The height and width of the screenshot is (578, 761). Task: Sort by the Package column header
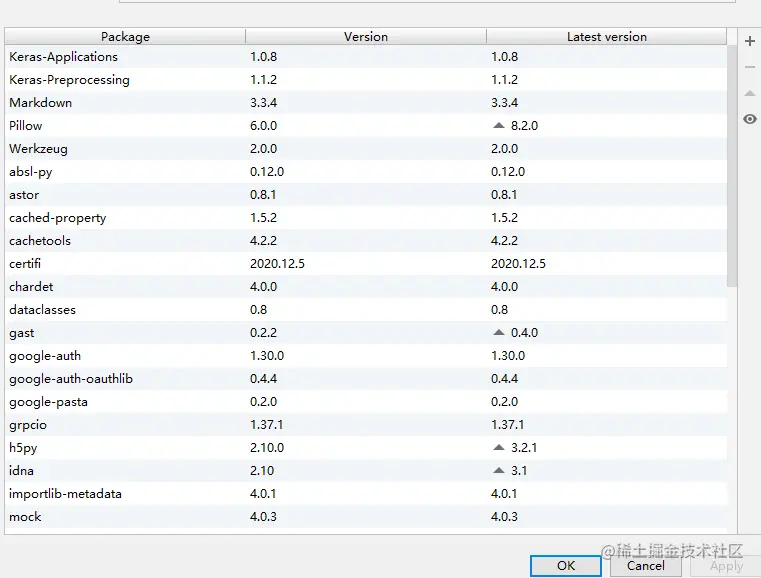tap(125, 36)
